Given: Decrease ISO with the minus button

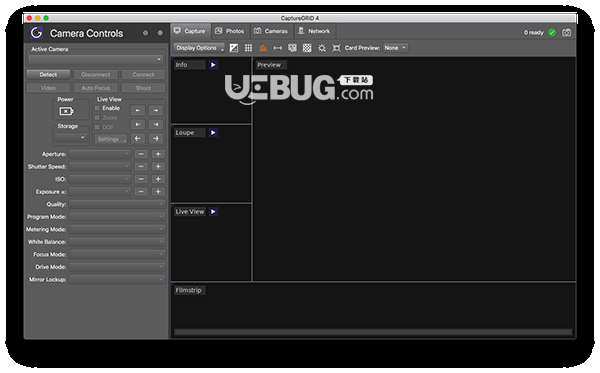Looking at the screenshot, I should click(141, 179).
